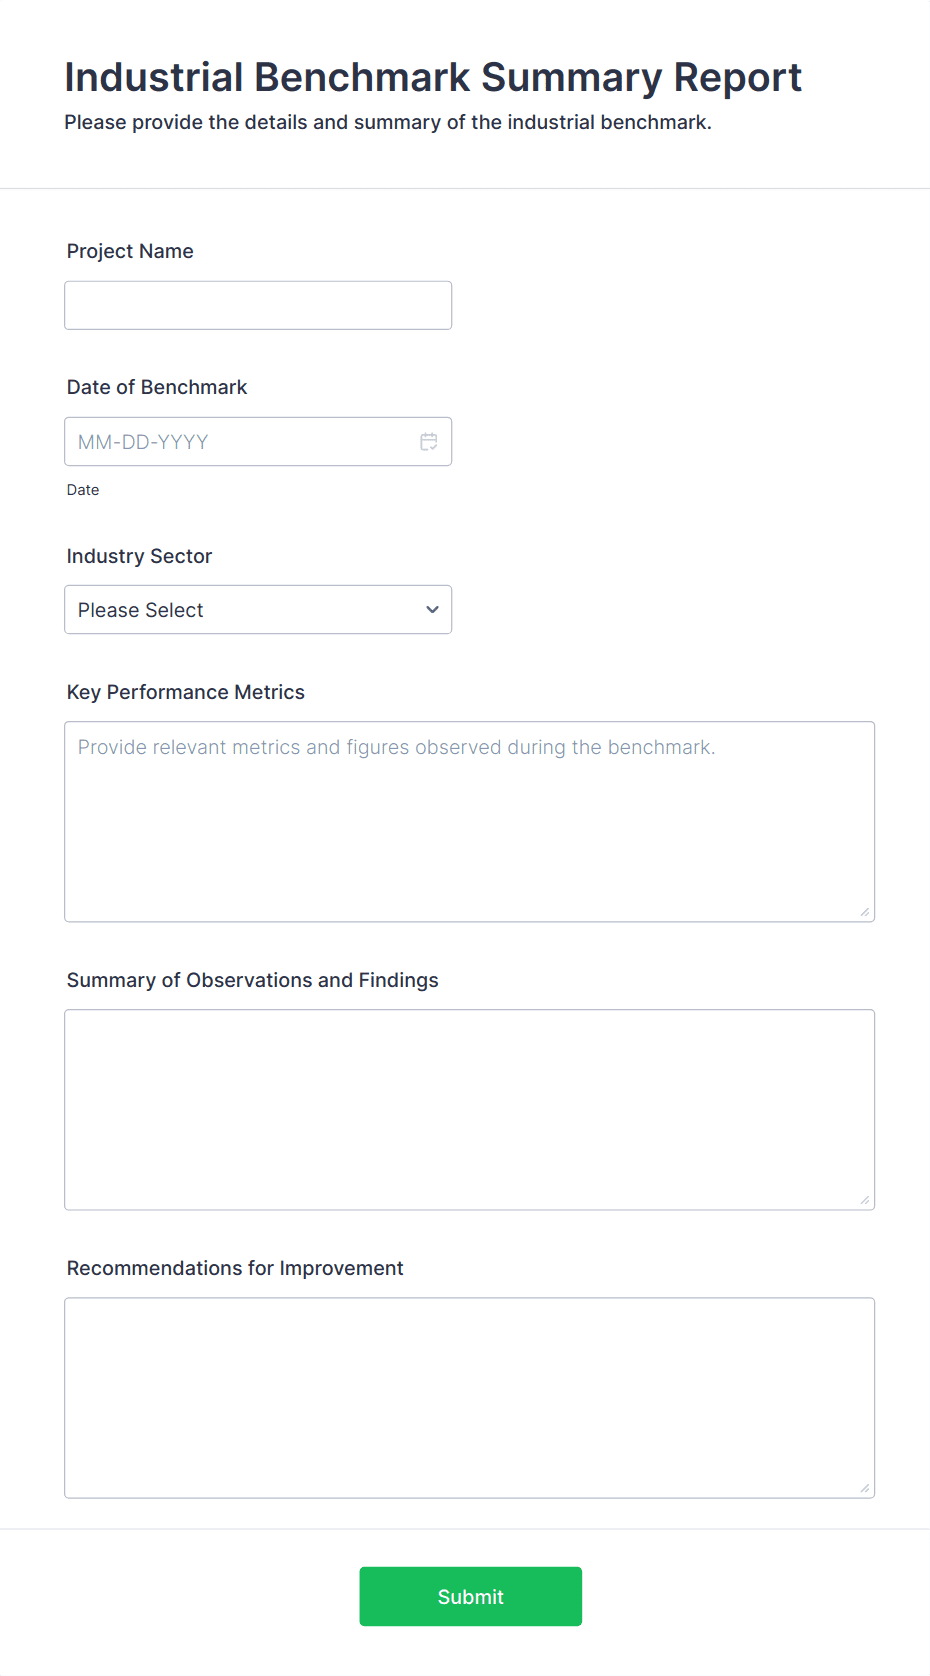This screenshot has width=930, height=1676.
Task: Expand the Industry Sector dropdown arrow
Action: pos(432,610)
